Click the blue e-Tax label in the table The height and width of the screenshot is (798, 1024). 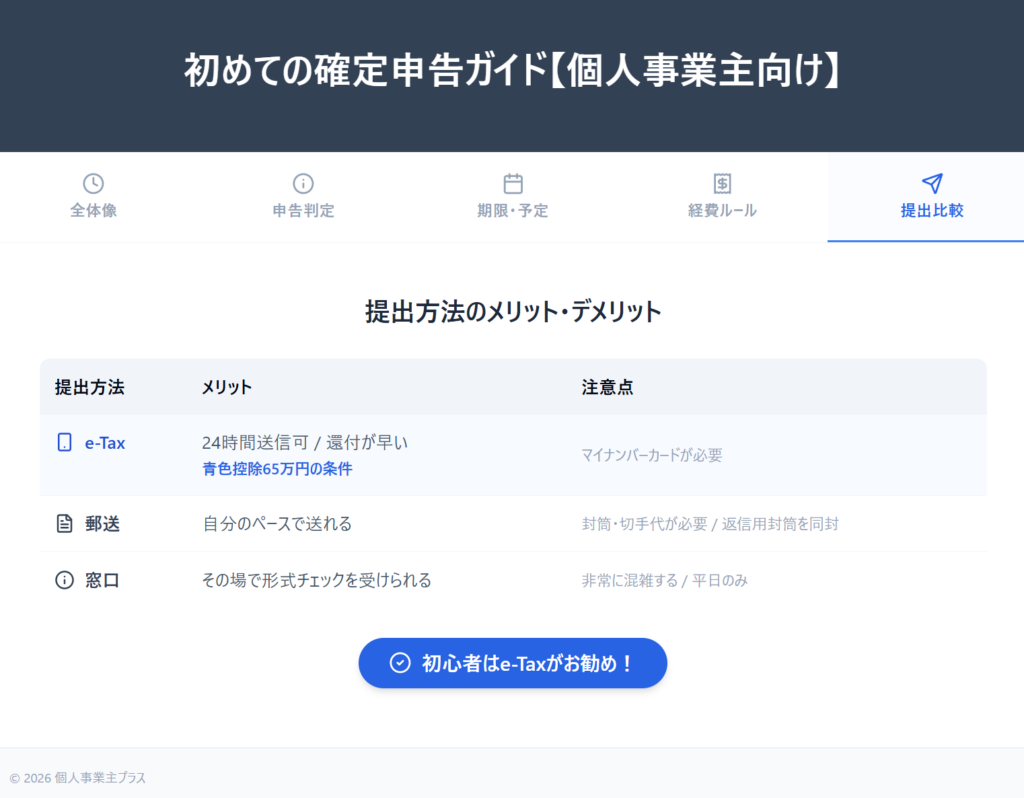pos(104,442)
